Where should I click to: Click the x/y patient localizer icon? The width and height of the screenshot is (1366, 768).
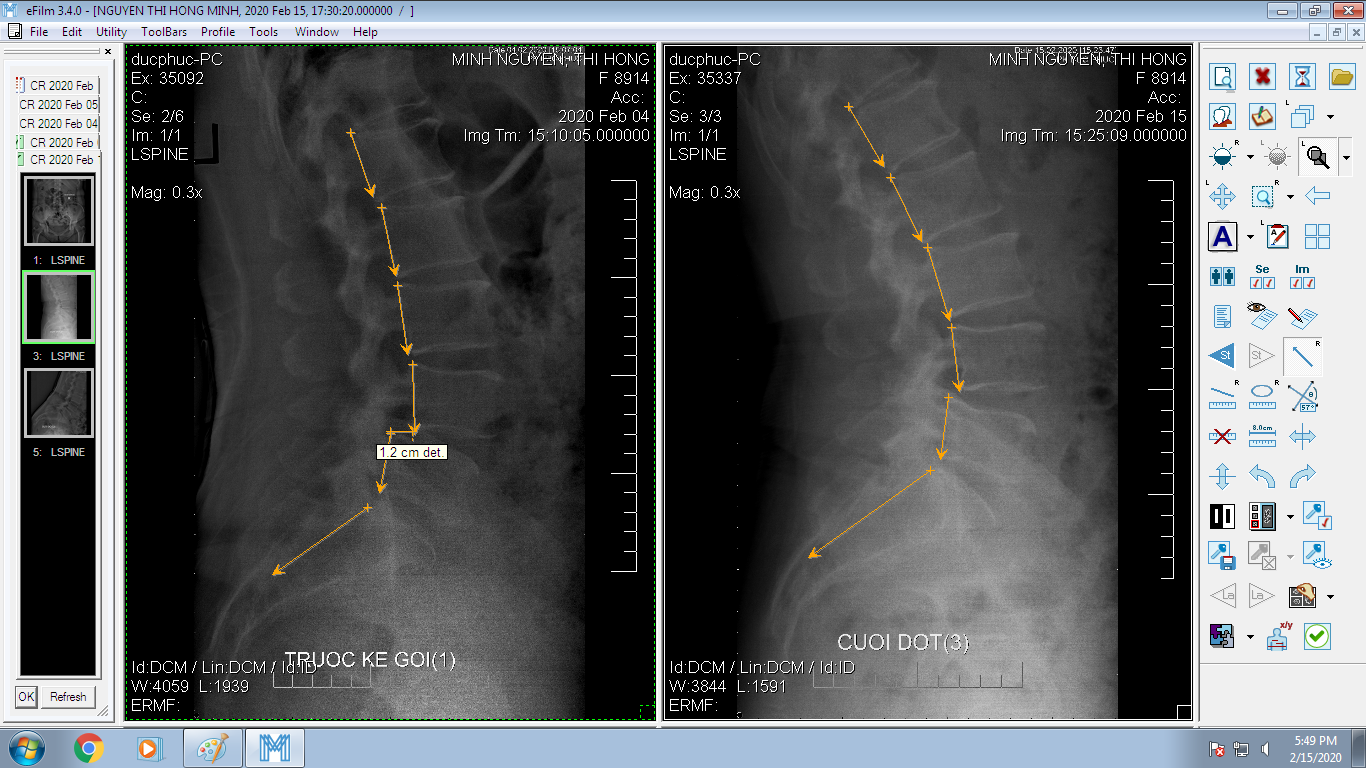1278,636
